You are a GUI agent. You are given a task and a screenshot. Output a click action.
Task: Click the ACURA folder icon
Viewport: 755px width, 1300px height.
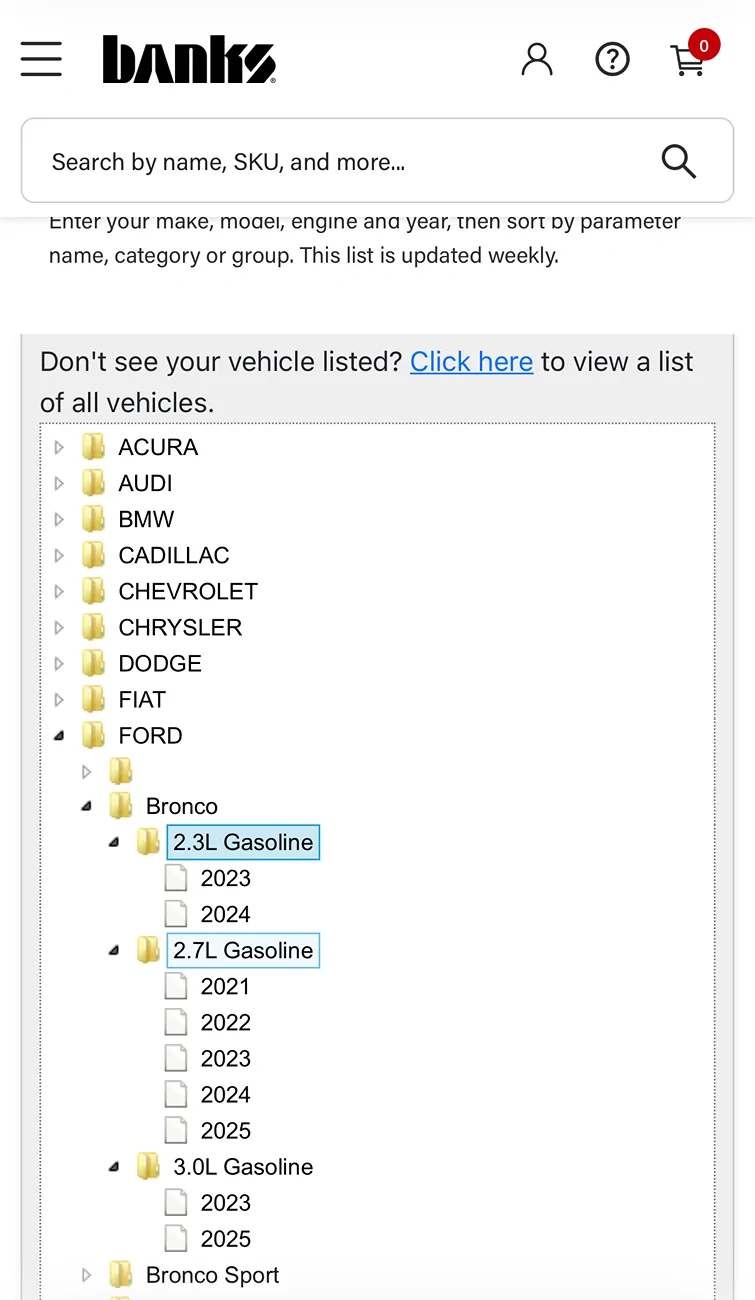click(93, 447)
